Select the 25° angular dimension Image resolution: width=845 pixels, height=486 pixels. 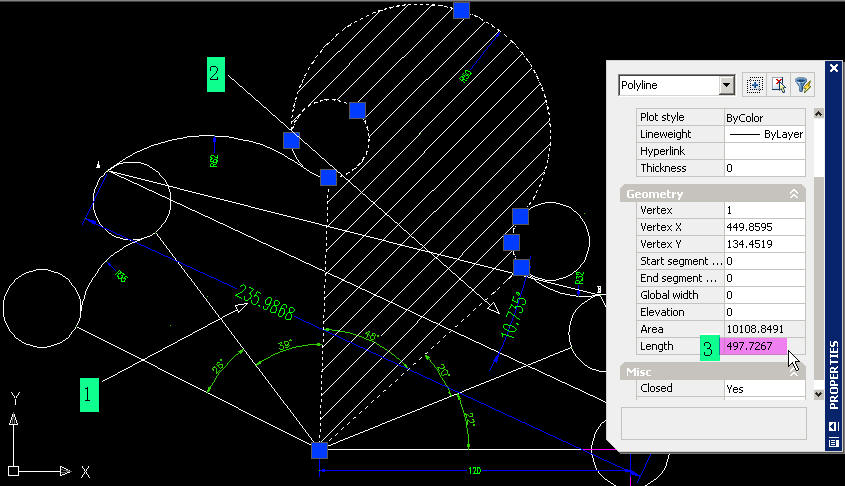pyautogui.click(x=218, y=367)
